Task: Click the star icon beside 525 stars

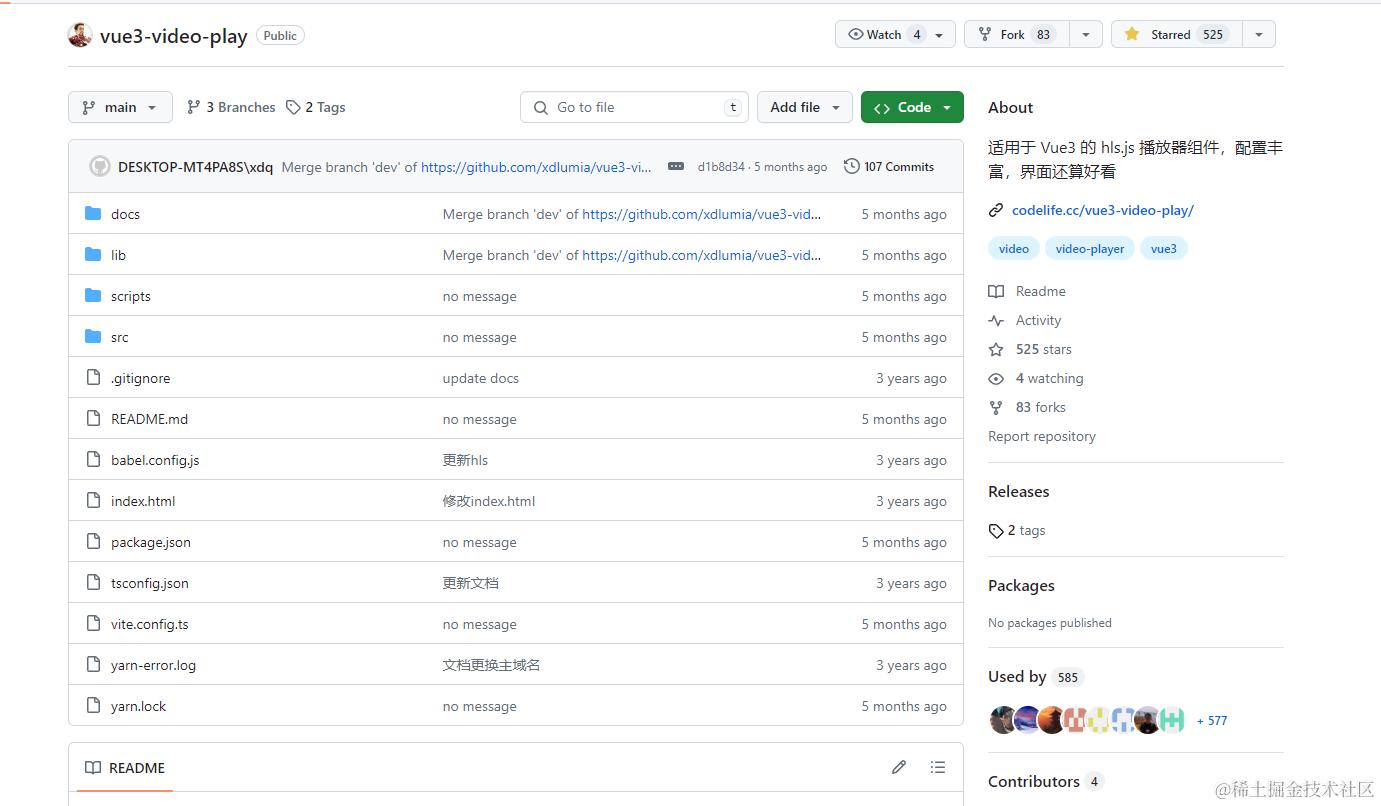Action: pos(996,349)
